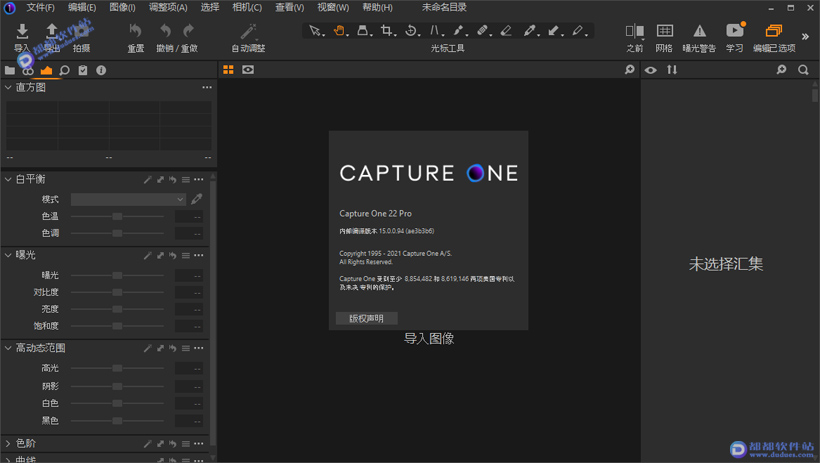Open the 调整项(A) menu
This screenshot has height=463, width=820.
point(168,7)
